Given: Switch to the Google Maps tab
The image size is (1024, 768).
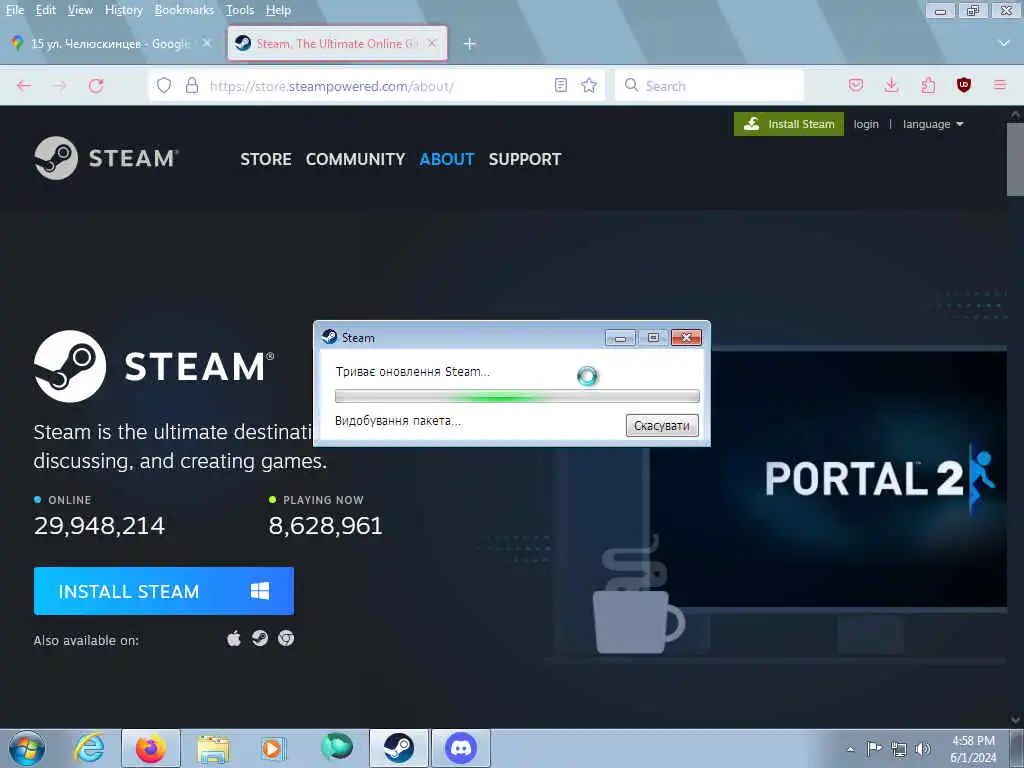Looking at the screenshot, I should [110, 44].
